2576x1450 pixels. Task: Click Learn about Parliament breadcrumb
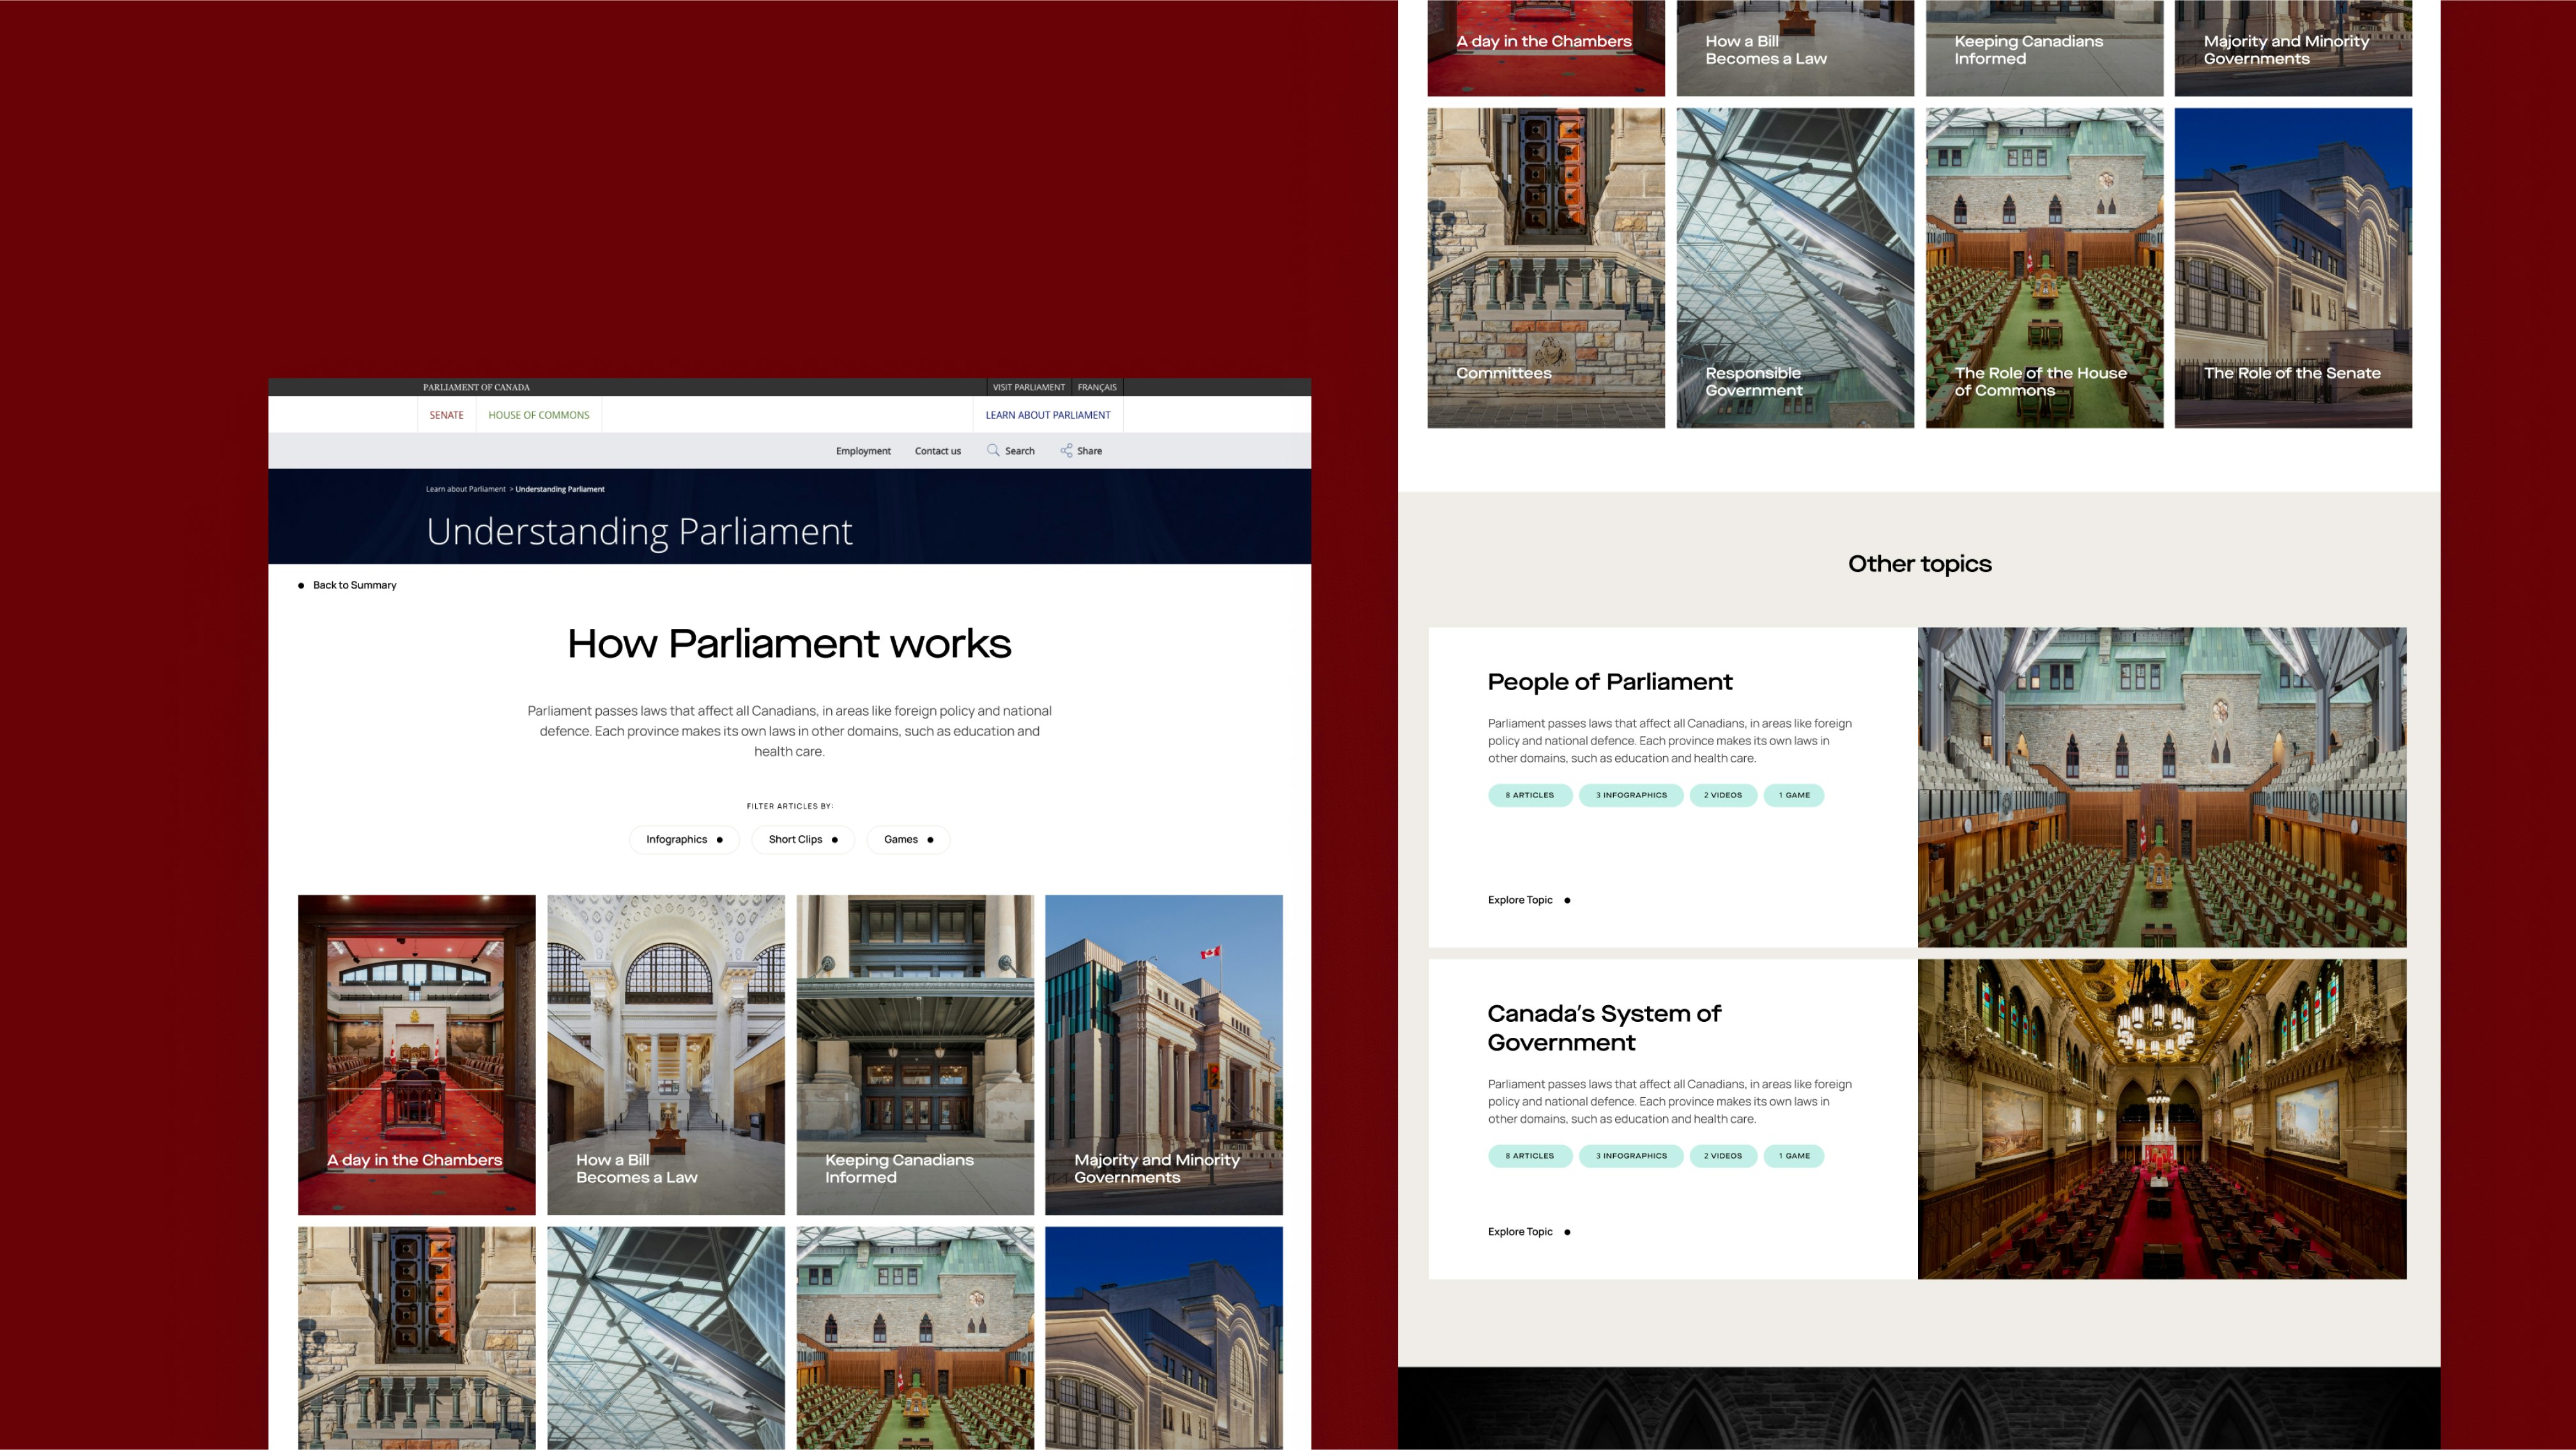[466, 489]
